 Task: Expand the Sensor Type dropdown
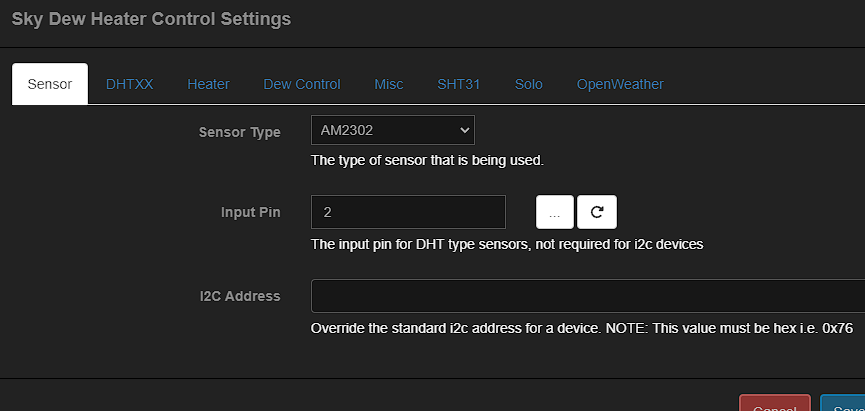tap(392, 130)
